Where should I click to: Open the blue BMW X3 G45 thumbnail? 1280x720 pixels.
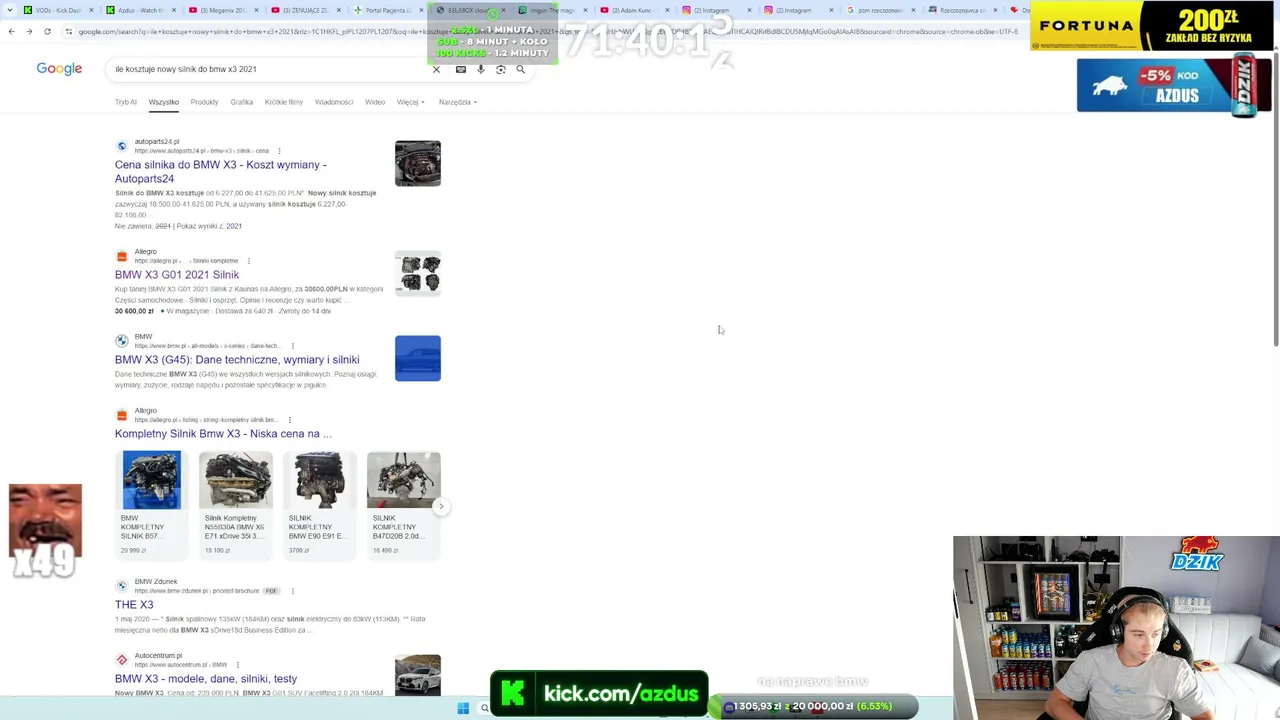tap(418, 358)
